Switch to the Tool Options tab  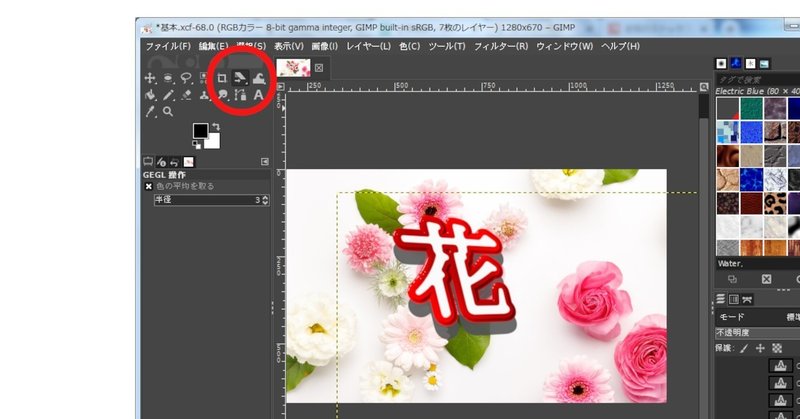[148, 162]
